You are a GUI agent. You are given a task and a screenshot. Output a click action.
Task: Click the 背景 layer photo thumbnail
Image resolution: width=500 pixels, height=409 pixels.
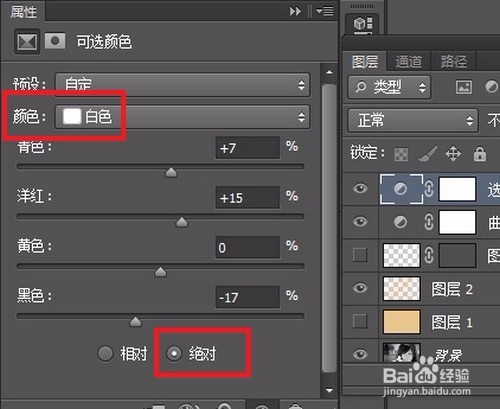pyautogui.click(x=402, y=353)
